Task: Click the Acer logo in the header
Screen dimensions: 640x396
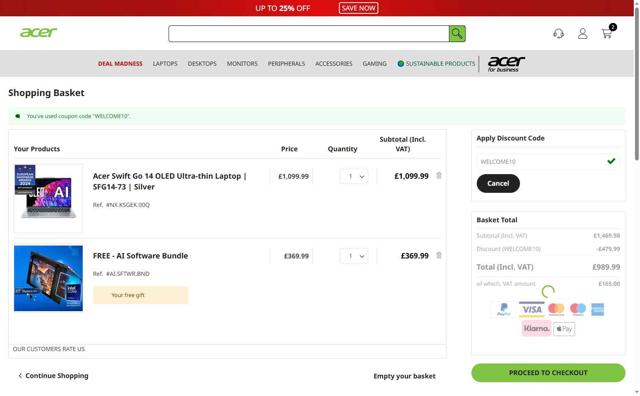Action: [38, 32]
